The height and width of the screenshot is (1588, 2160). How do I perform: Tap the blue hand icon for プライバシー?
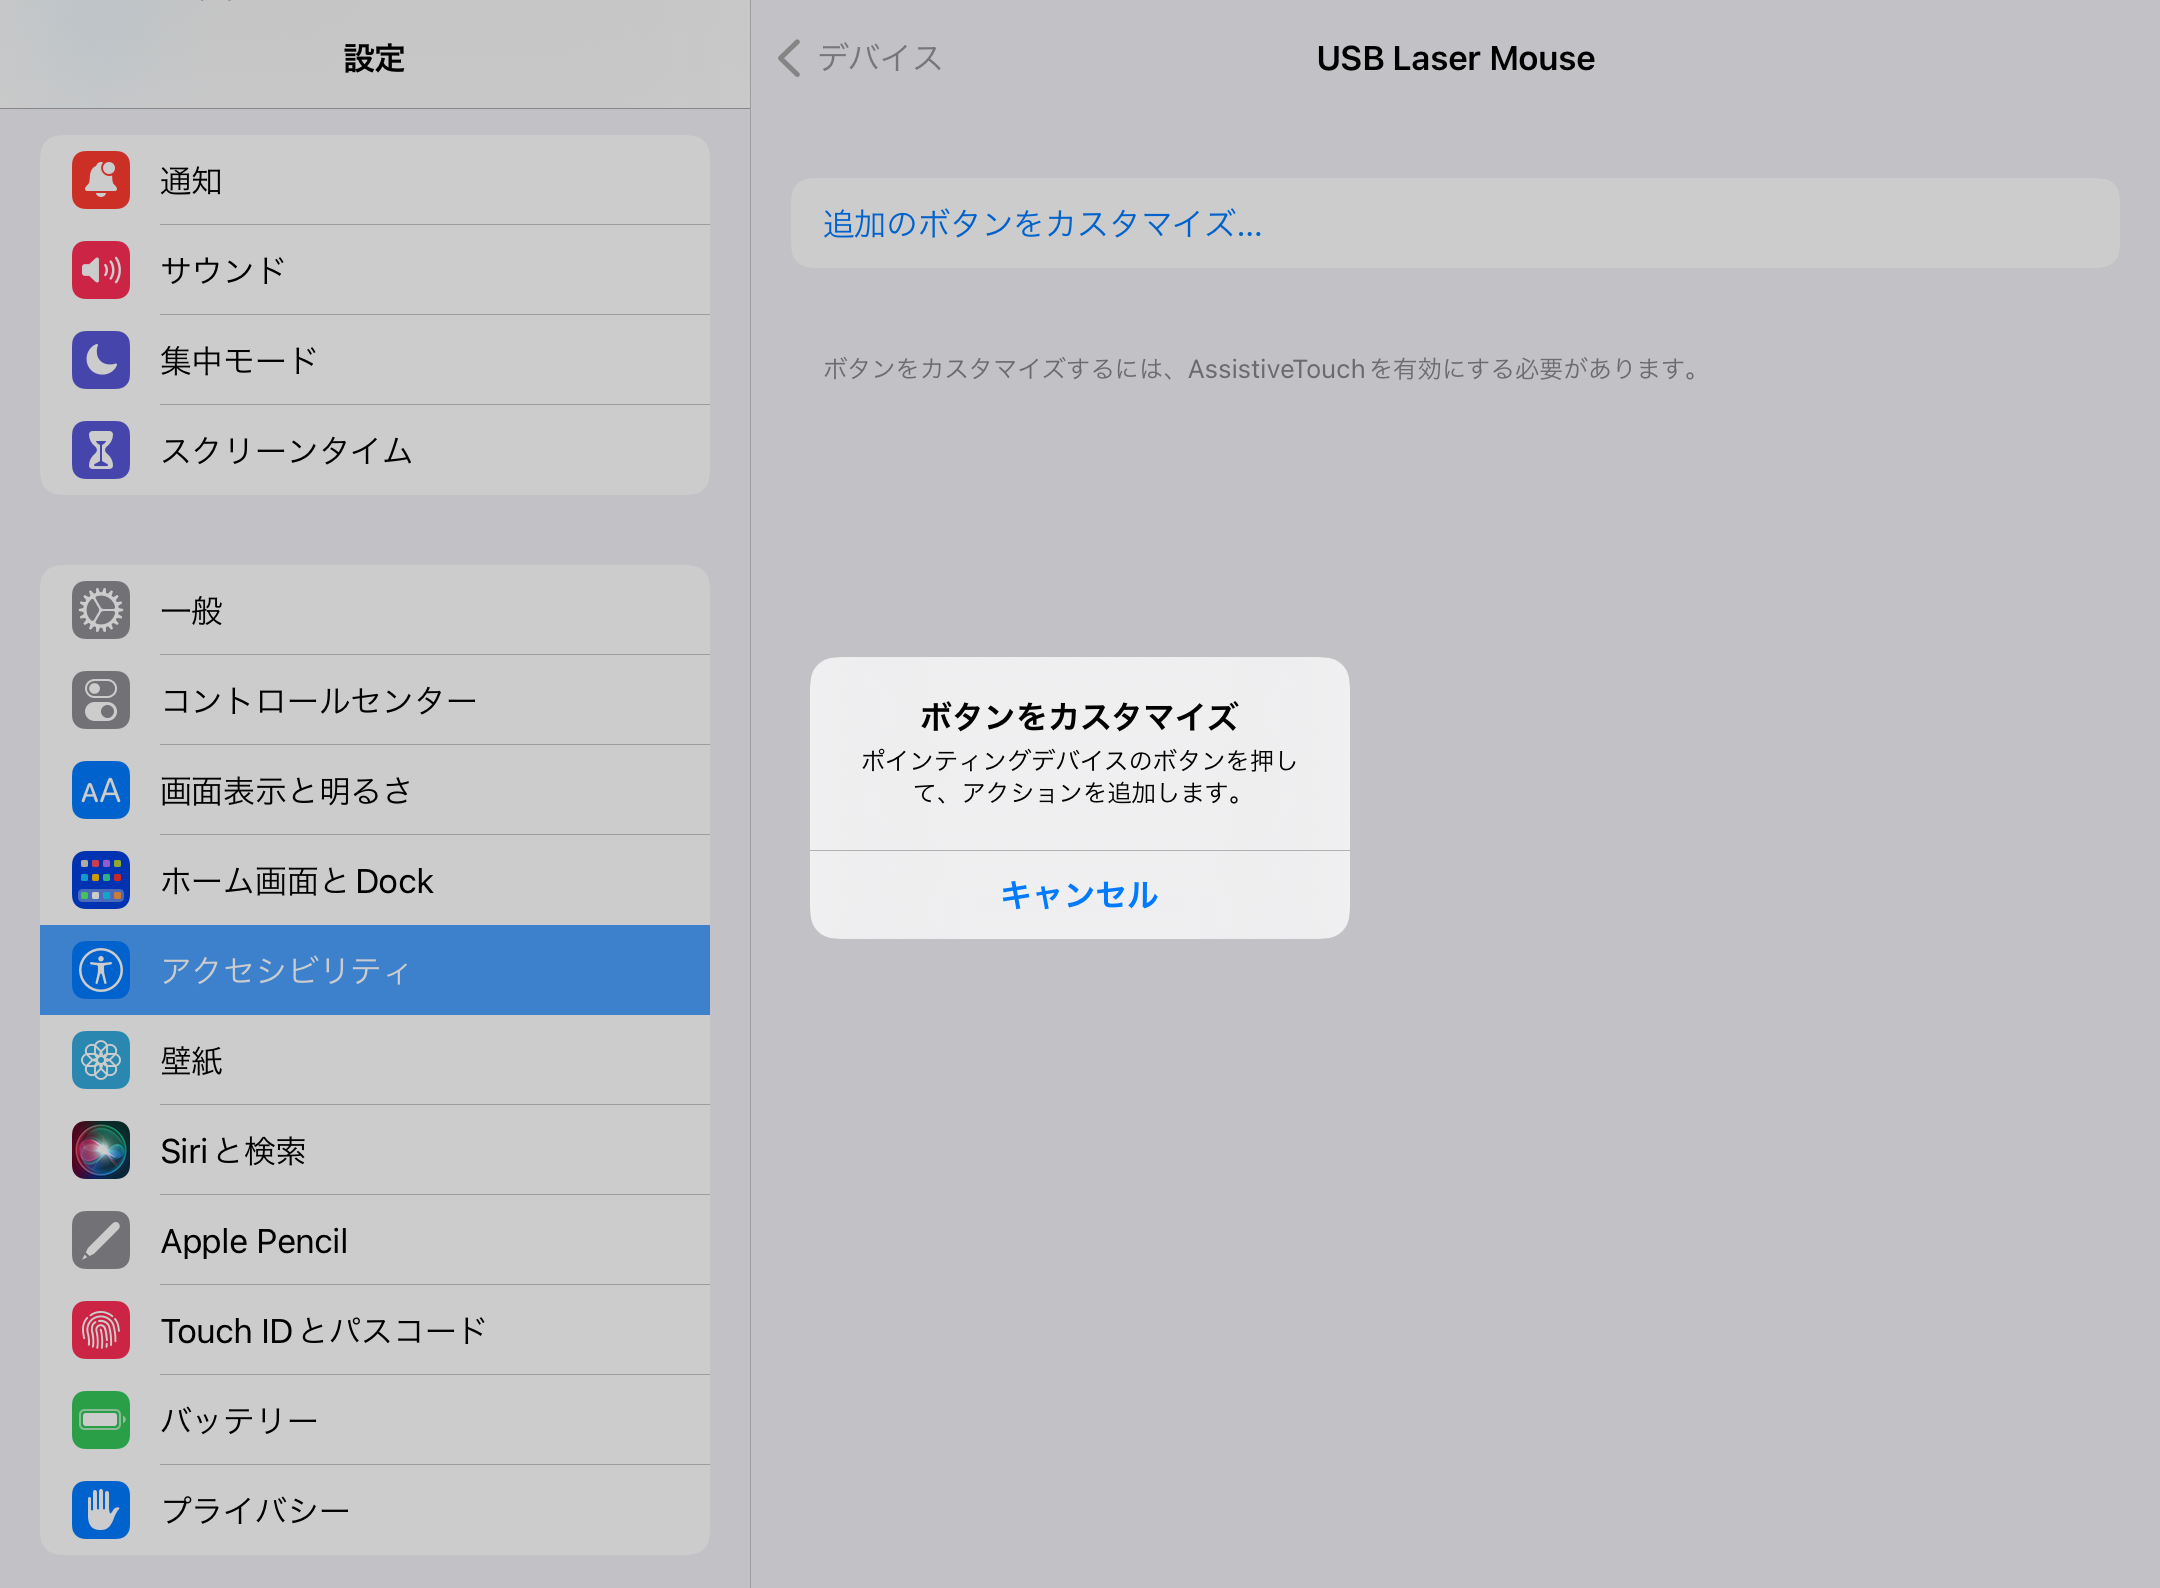[x=100, y=1510]
